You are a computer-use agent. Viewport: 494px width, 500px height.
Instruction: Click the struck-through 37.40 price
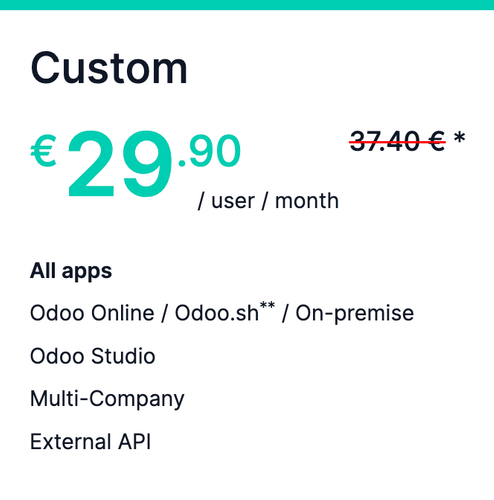click(x=385, y=141)
